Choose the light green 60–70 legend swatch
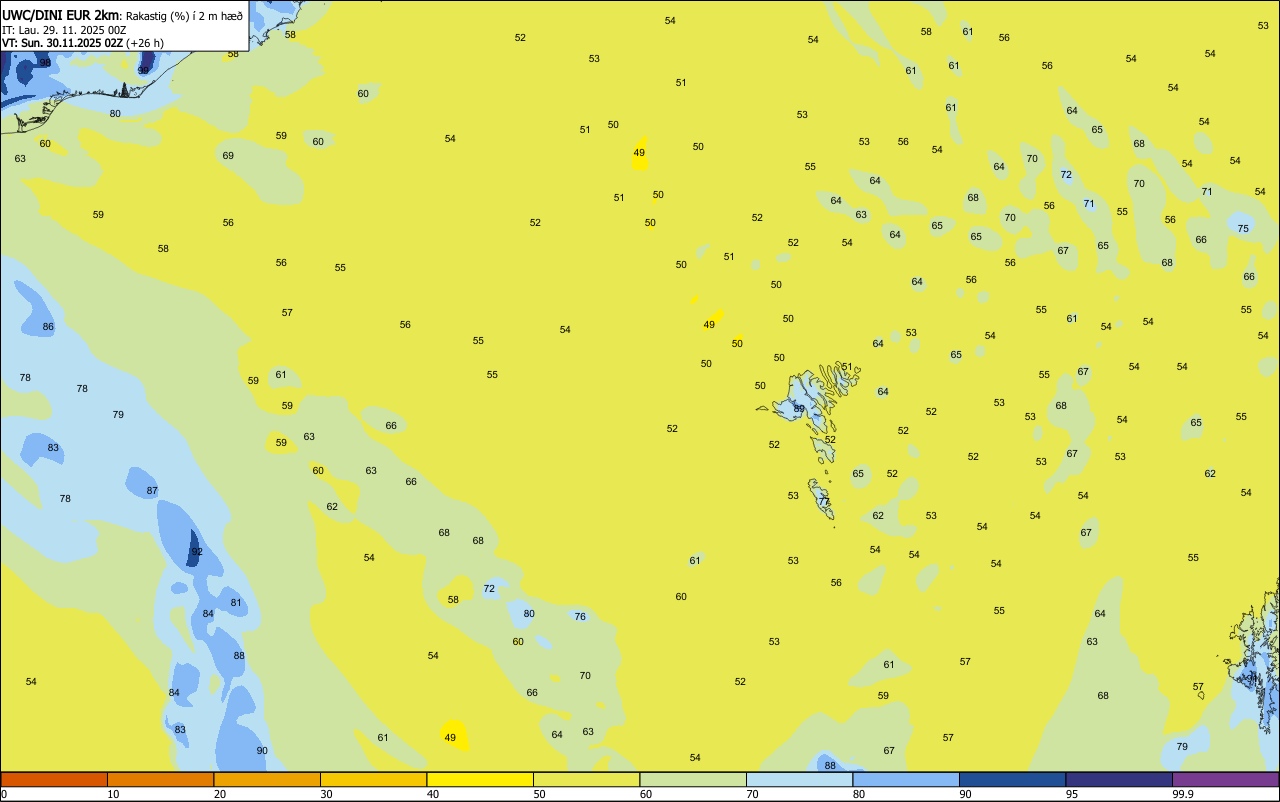1280x802 pixels. (693, 779)
